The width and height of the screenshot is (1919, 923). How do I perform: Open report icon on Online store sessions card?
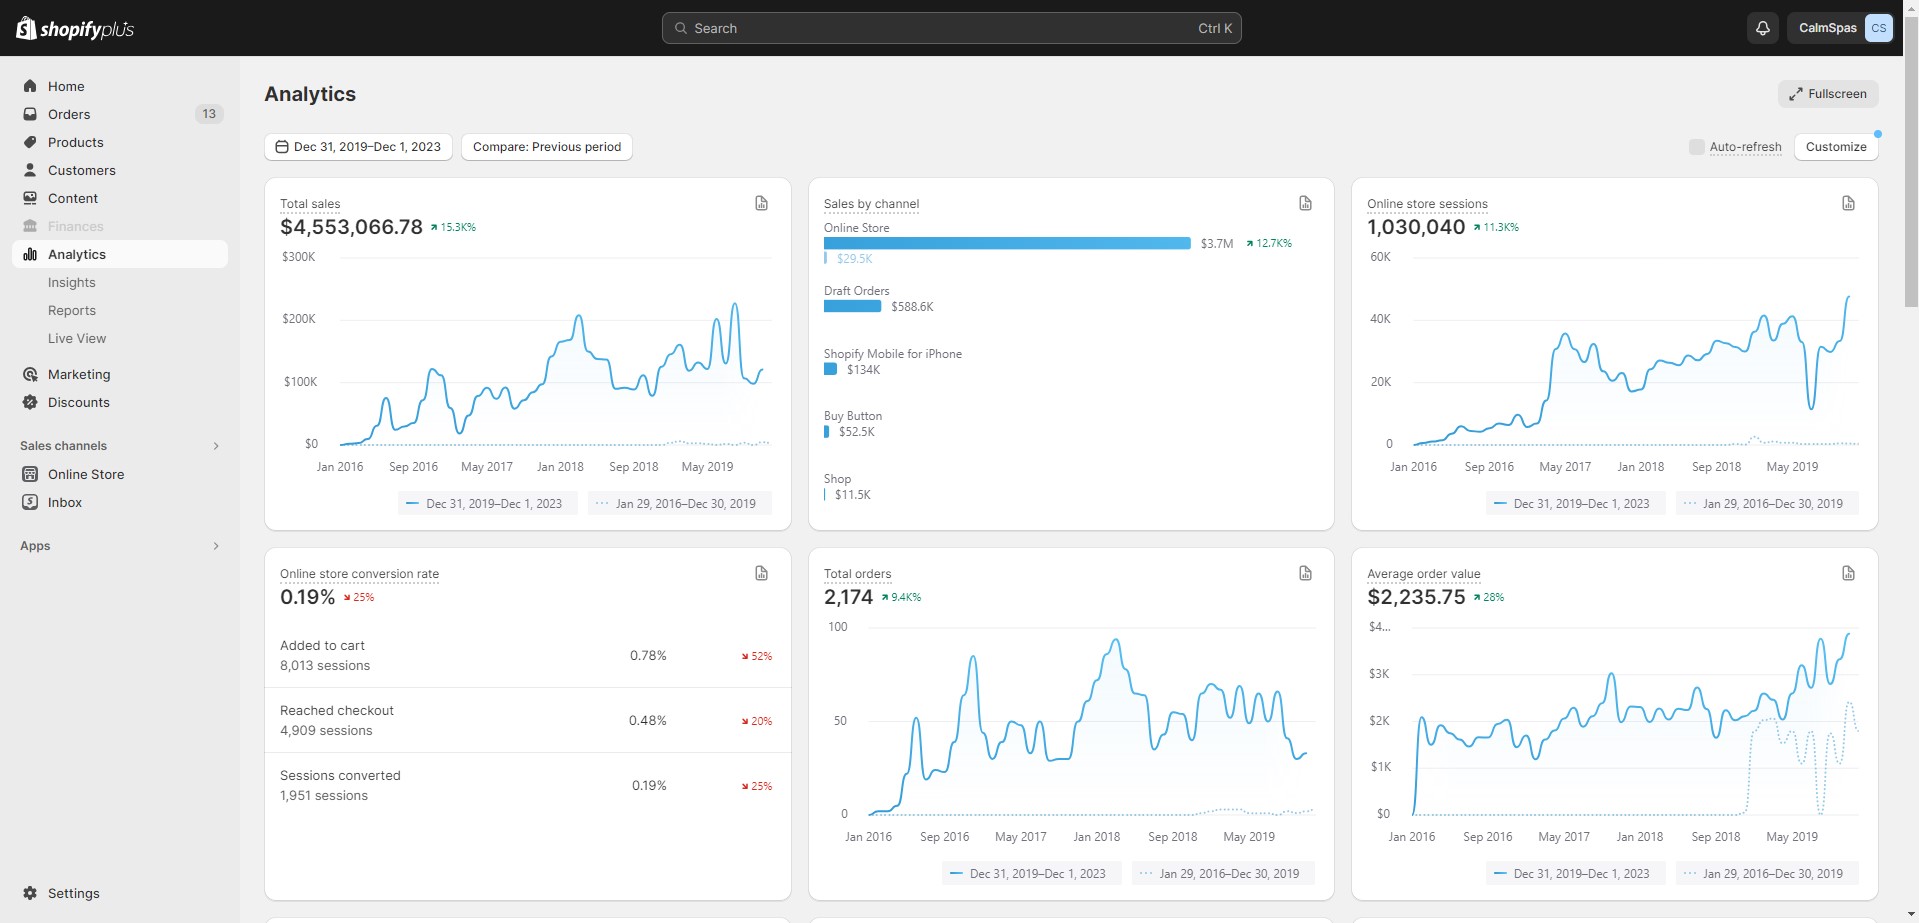1848,204
